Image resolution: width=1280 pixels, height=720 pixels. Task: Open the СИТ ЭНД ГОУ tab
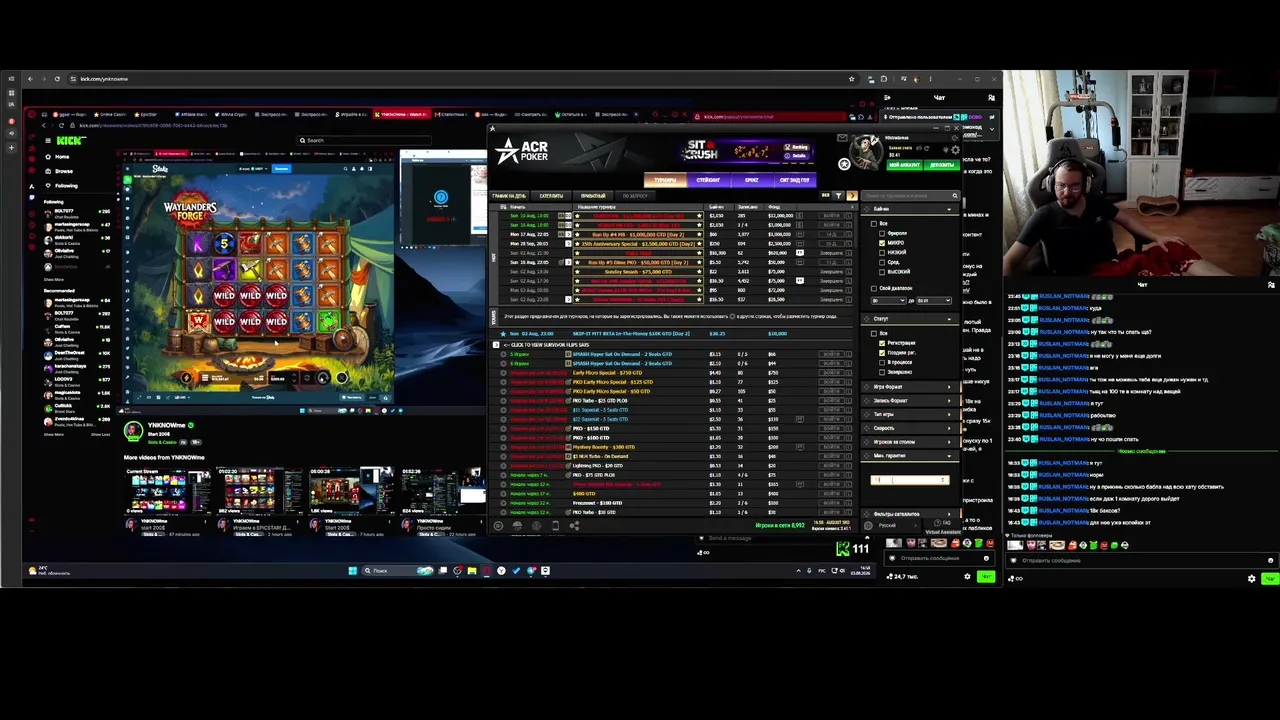pos(795,180)
